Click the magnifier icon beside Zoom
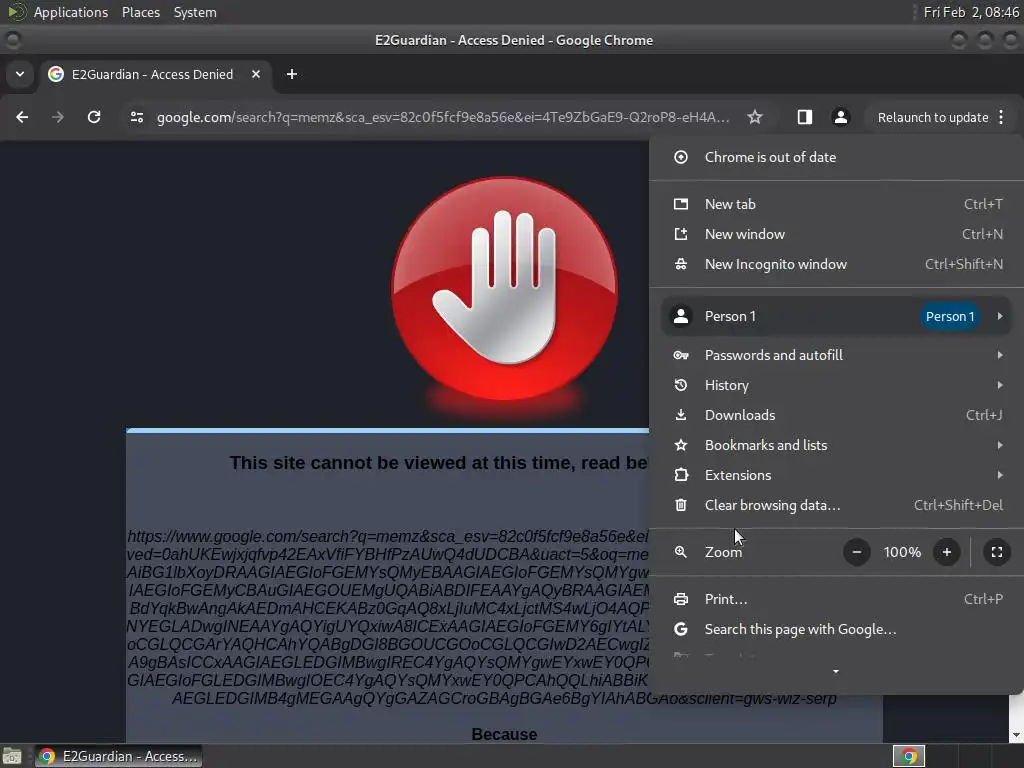The height and width of the screenshot is (768, 1024). [680, 552]
